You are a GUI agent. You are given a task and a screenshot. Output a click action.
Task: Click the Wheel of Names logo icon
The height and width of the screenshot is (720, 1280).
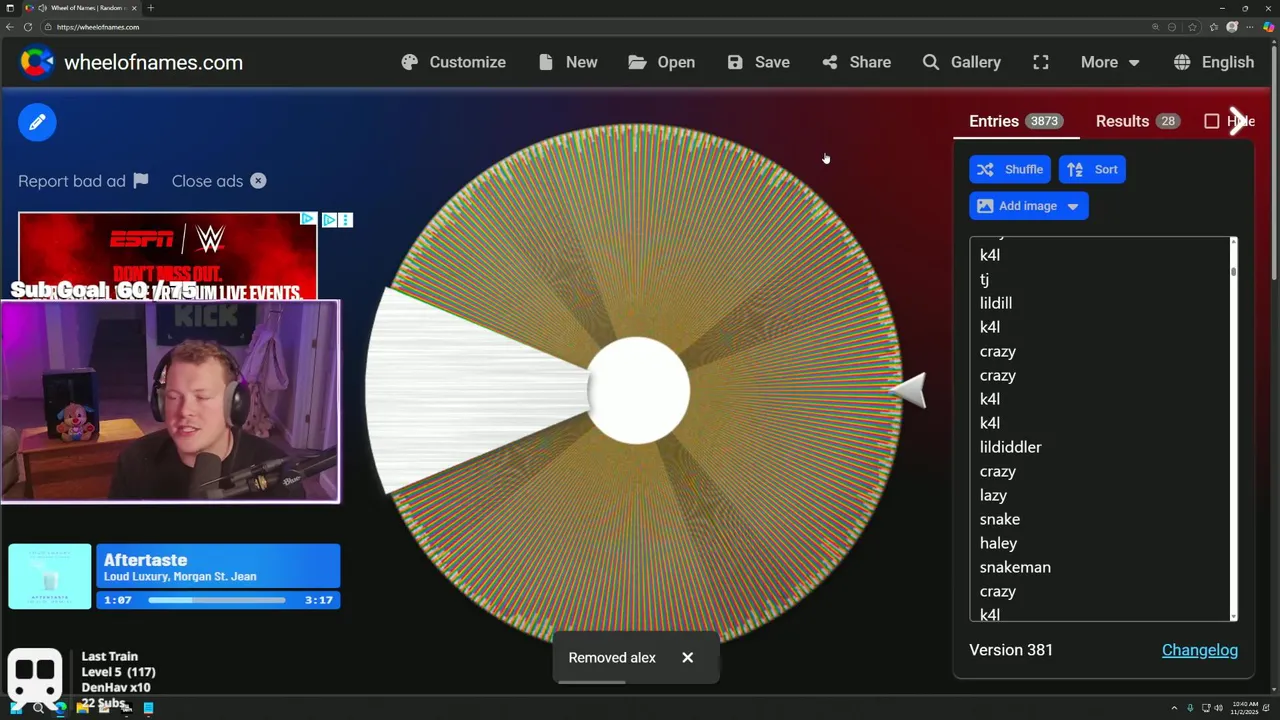click(x=37, y=62)
